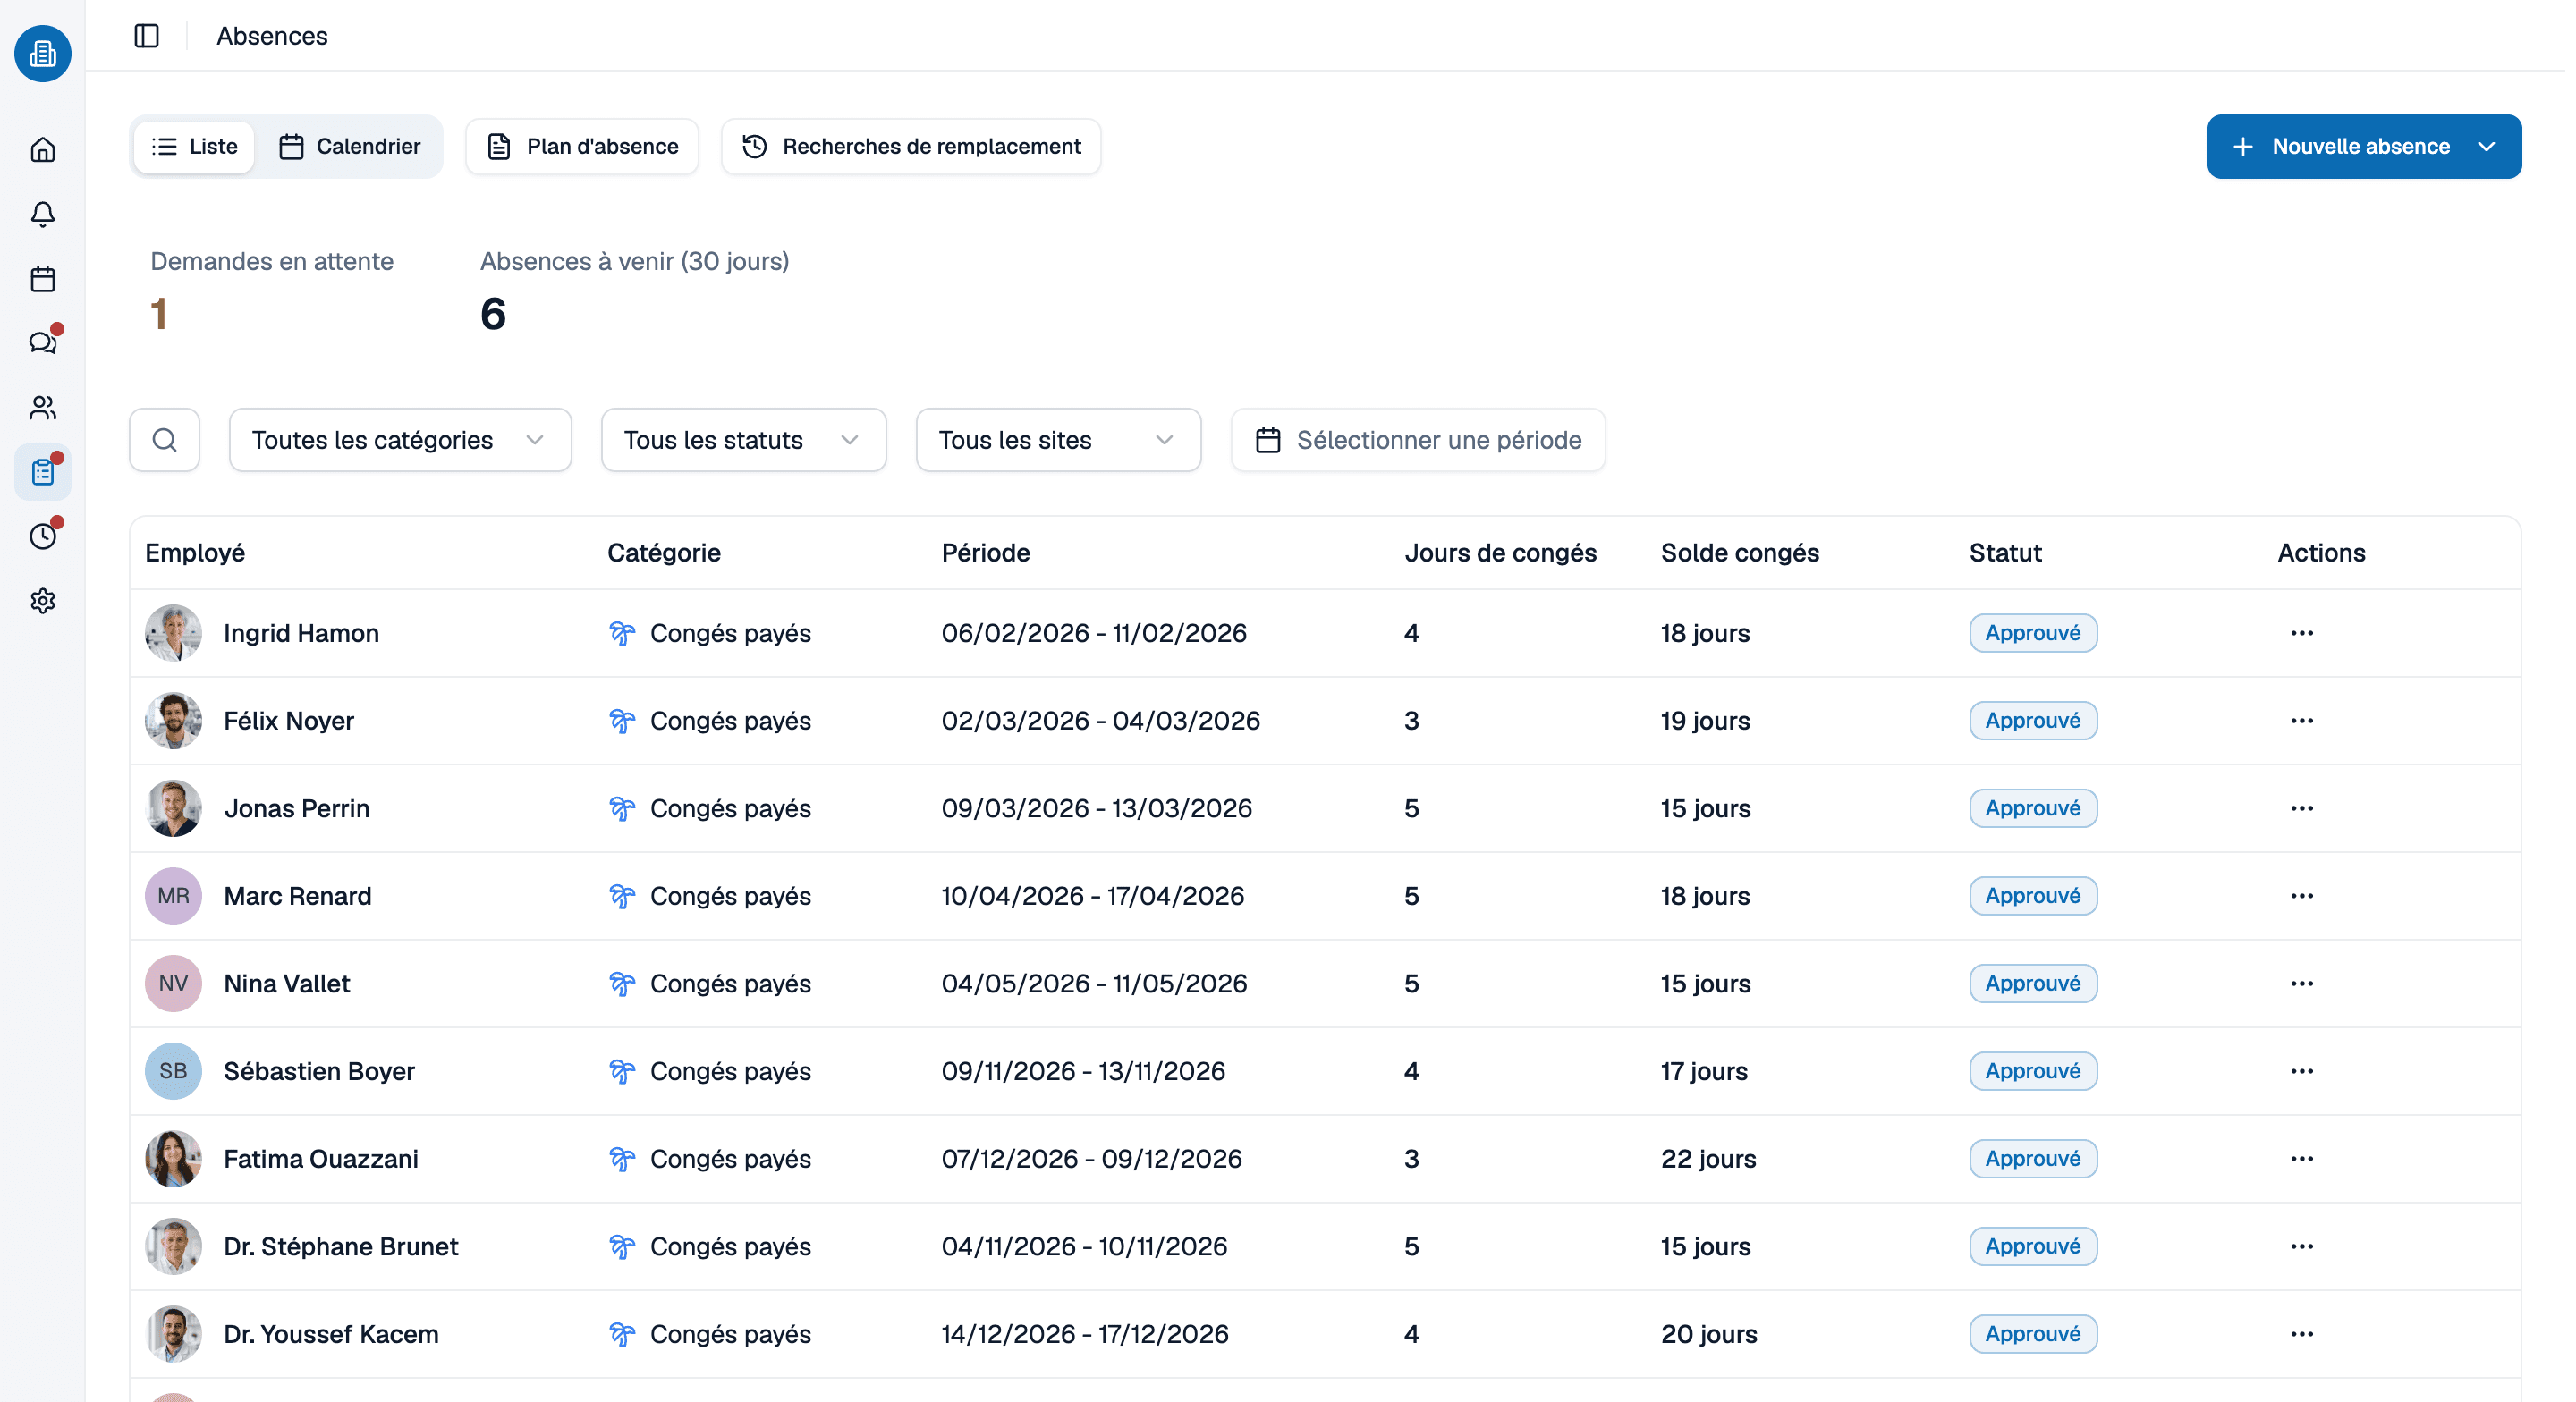Click the 20 jours balance for Dr. Youssef Kacem
Image resolution: width=2576 pixels, height=1402 pixels.
(1709, 1334)
